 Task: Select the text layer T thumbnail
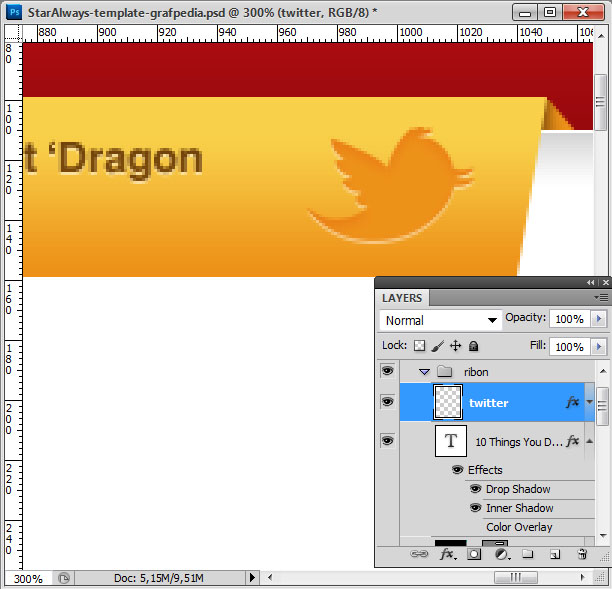tap(451, 441)
